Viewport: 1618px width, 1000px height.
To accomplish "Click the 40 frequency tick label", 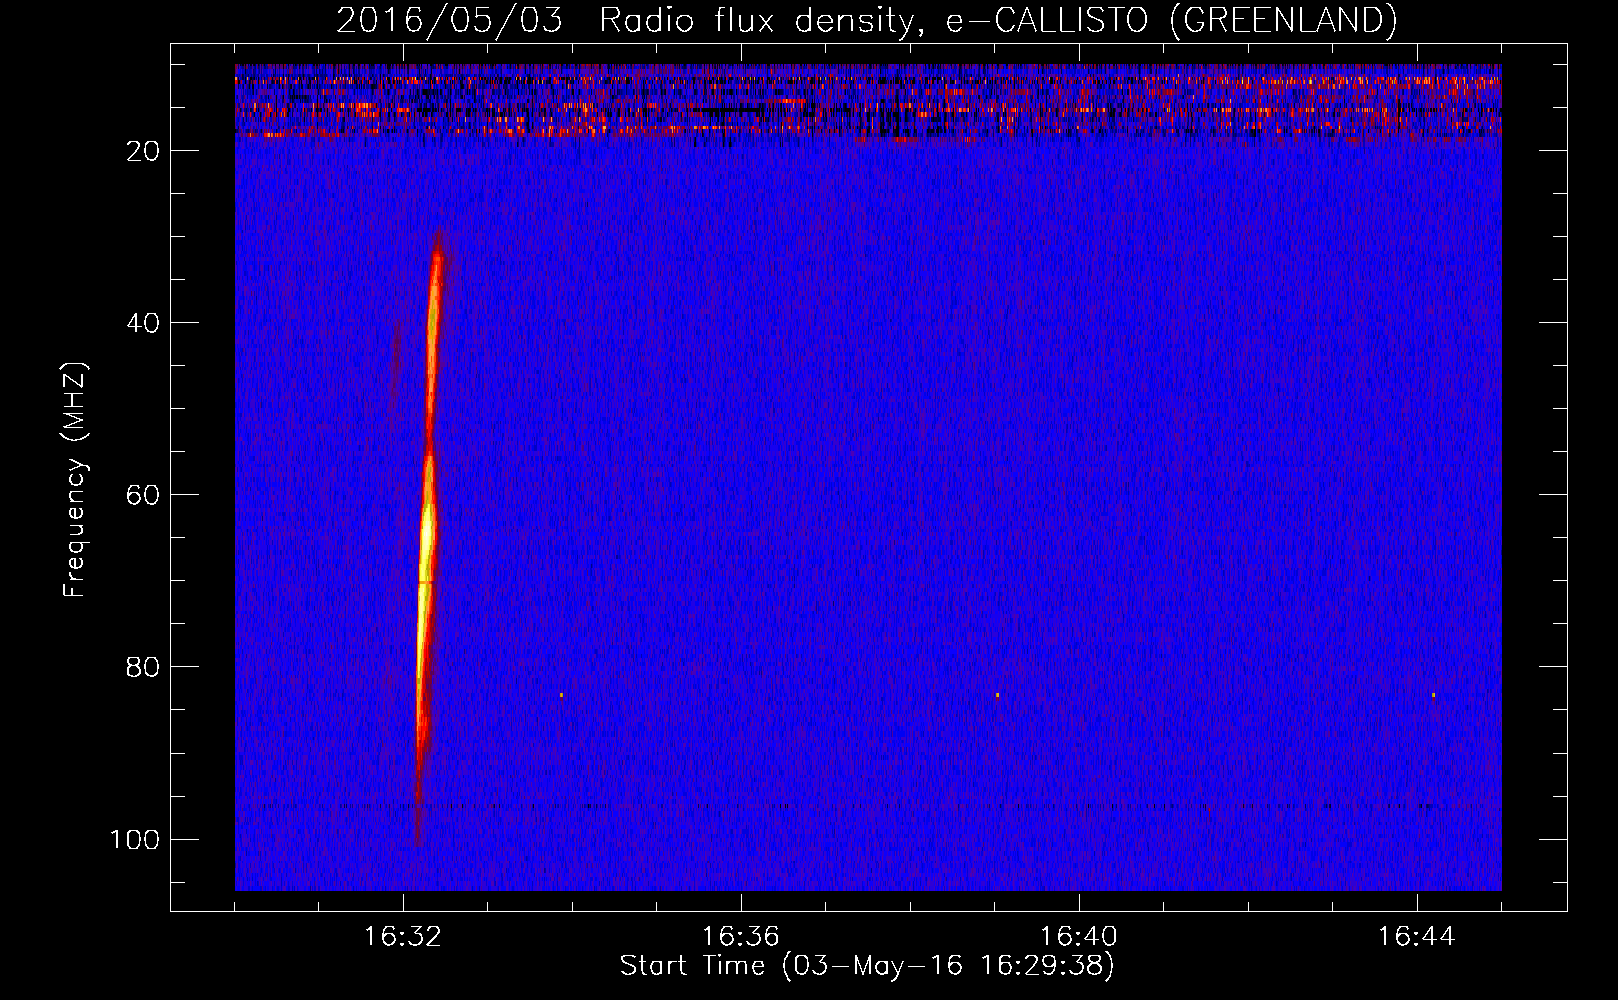I will click(x=143, y=323).
